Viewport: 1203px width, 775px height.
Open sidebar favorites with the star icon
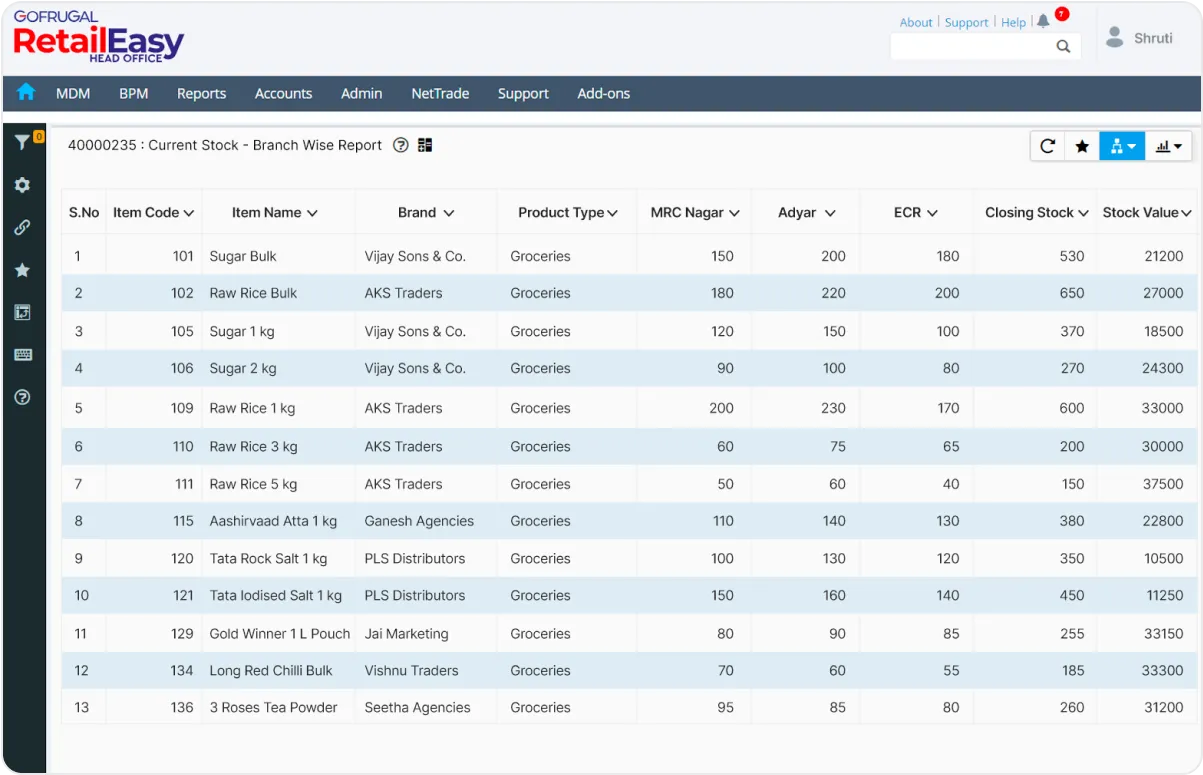(x=24, y=269)
